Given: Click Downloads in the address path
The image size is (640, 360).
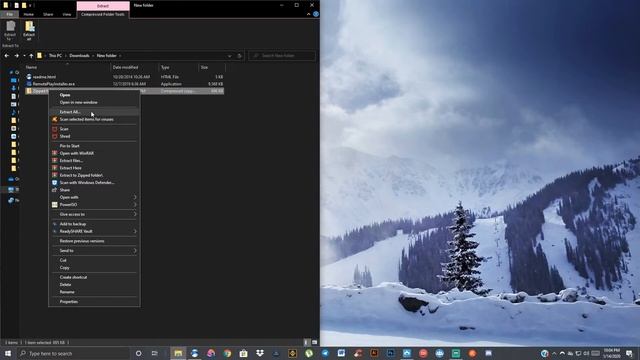Looking at the screenshot, I should pos(79,56).
